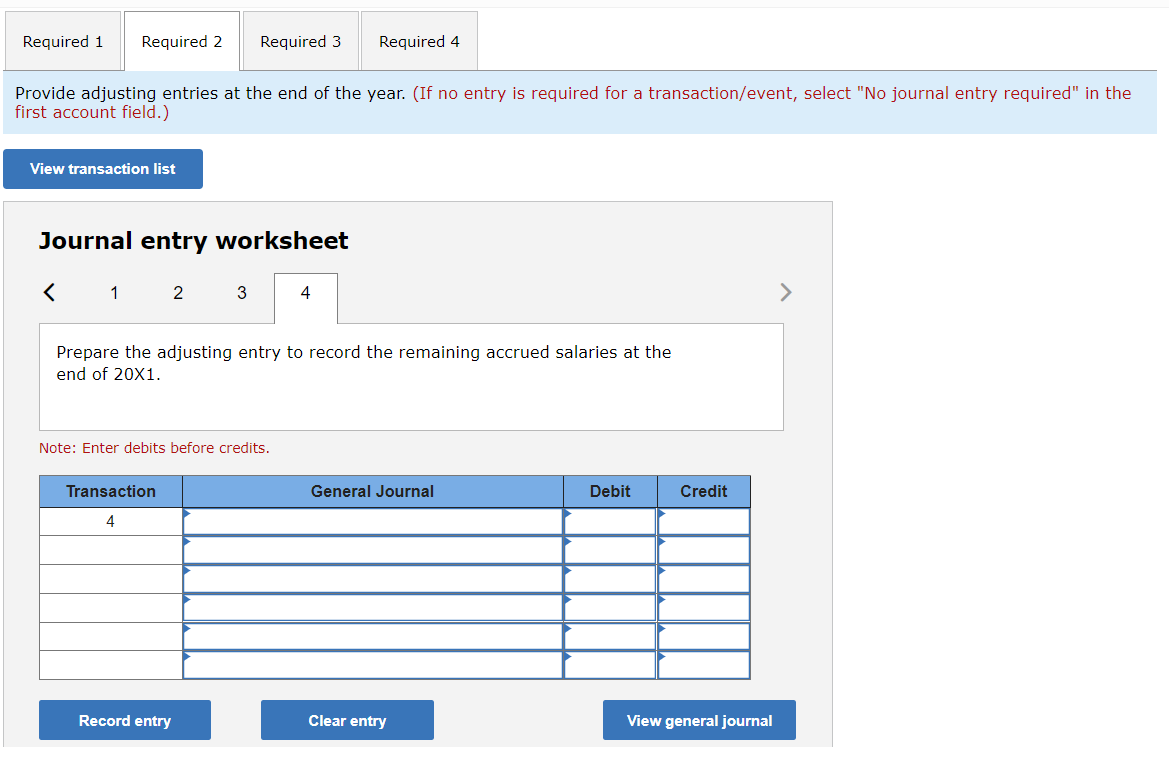Open the View general journal

click(699, 720)
